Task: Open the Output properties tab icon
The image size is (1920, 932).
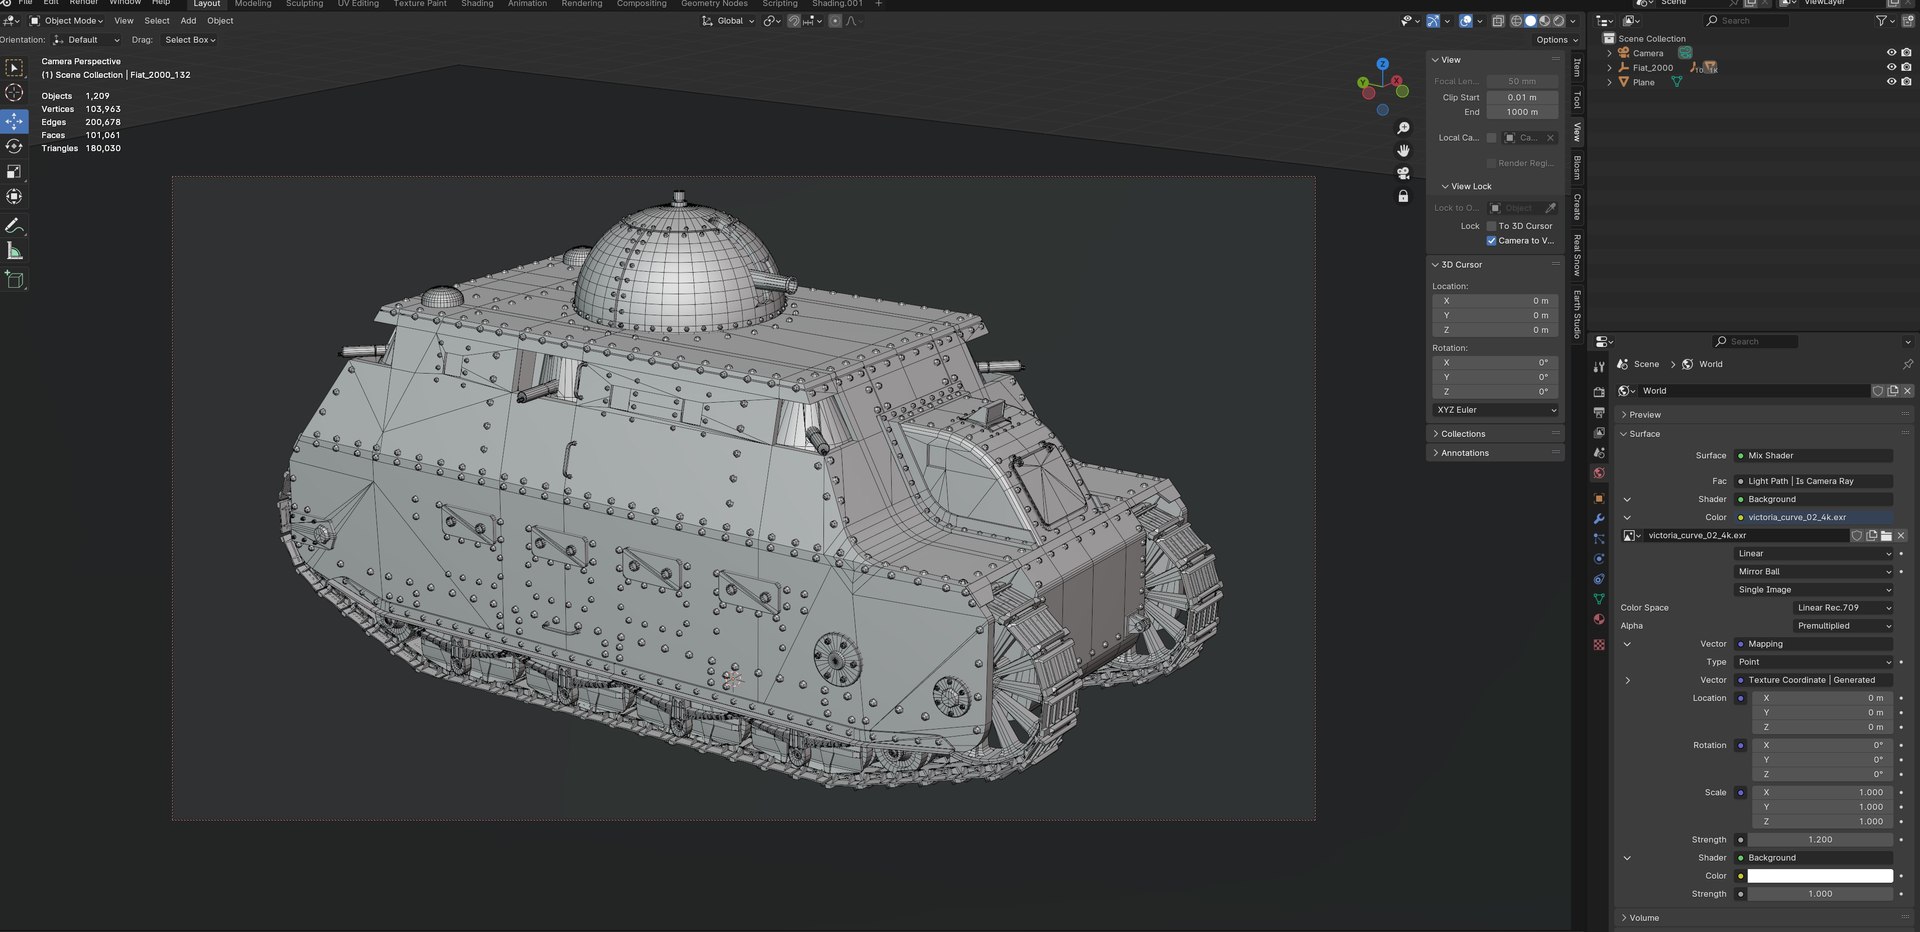Action: (x=1598, y=412)
